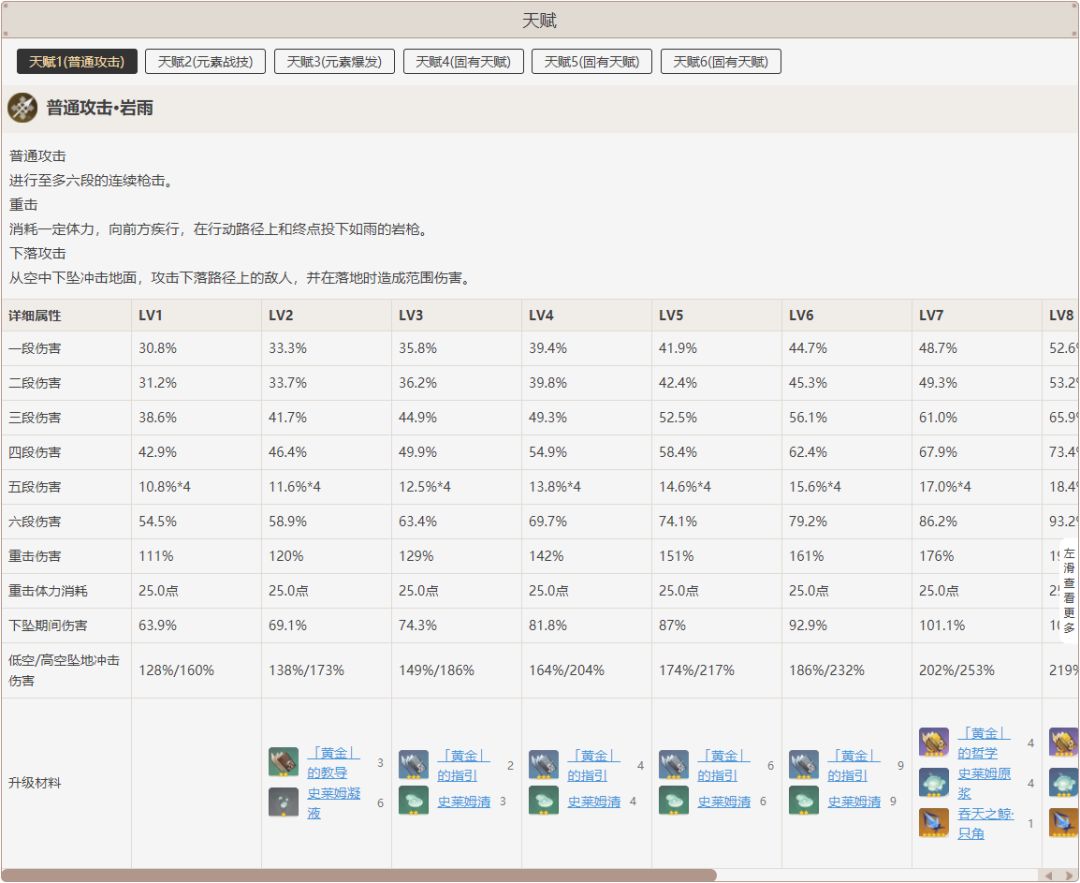
Task: Click 史莱姆清 icon in LV5 column
Action: coord(674,800)
